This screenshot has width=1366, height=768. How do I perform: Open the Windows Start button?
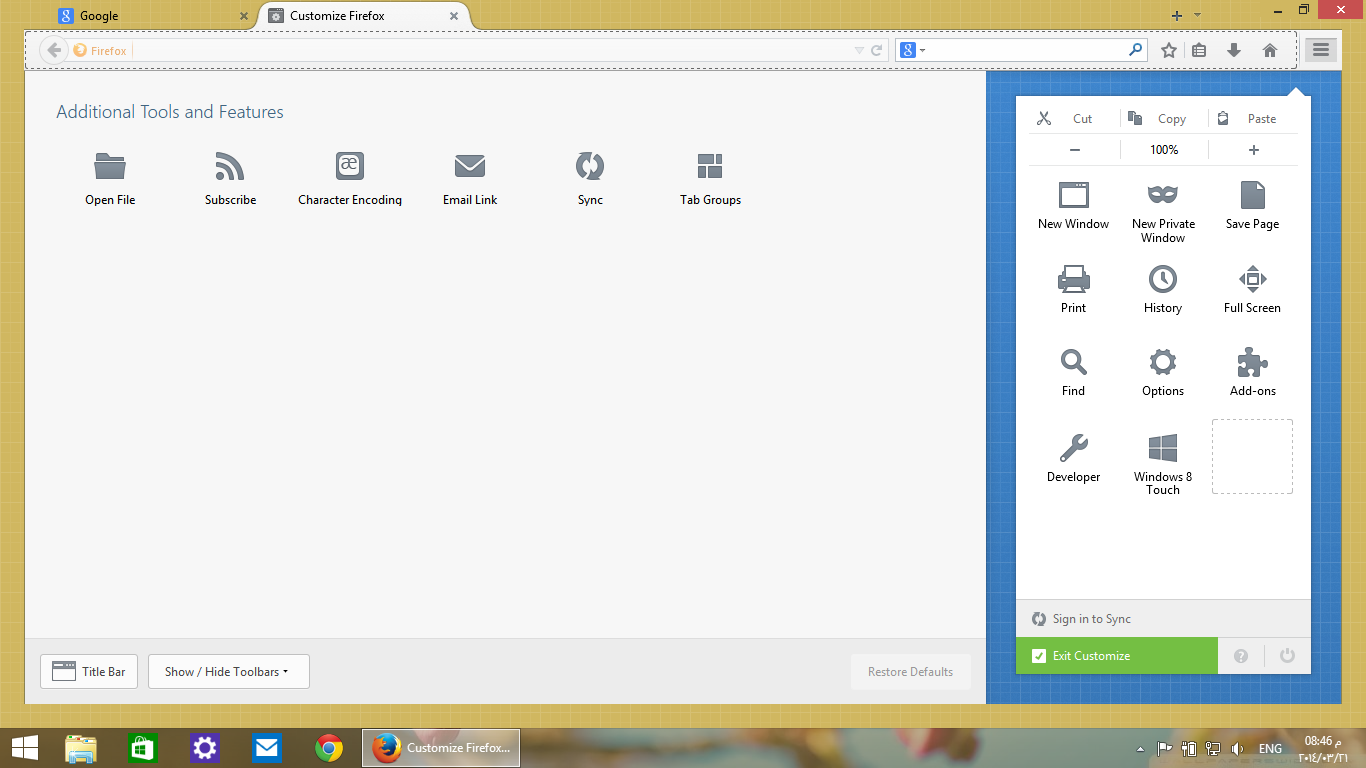[x=25, y=748]
